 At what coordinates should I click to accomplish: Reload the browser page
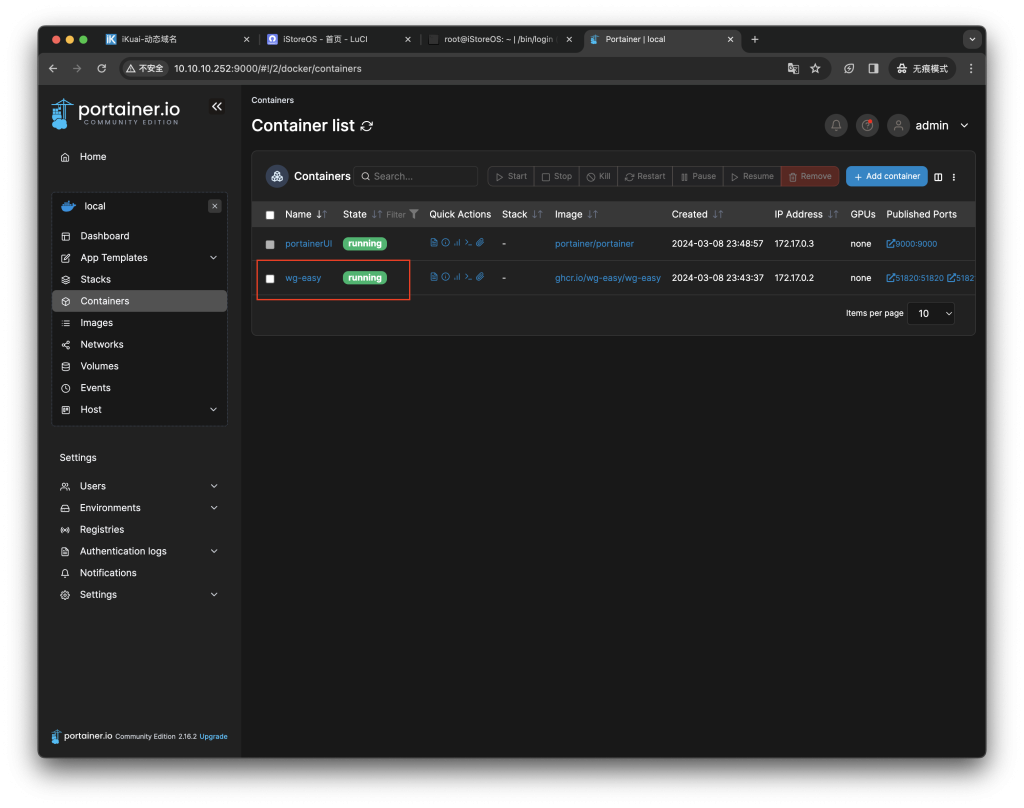(x=102, y=69)
